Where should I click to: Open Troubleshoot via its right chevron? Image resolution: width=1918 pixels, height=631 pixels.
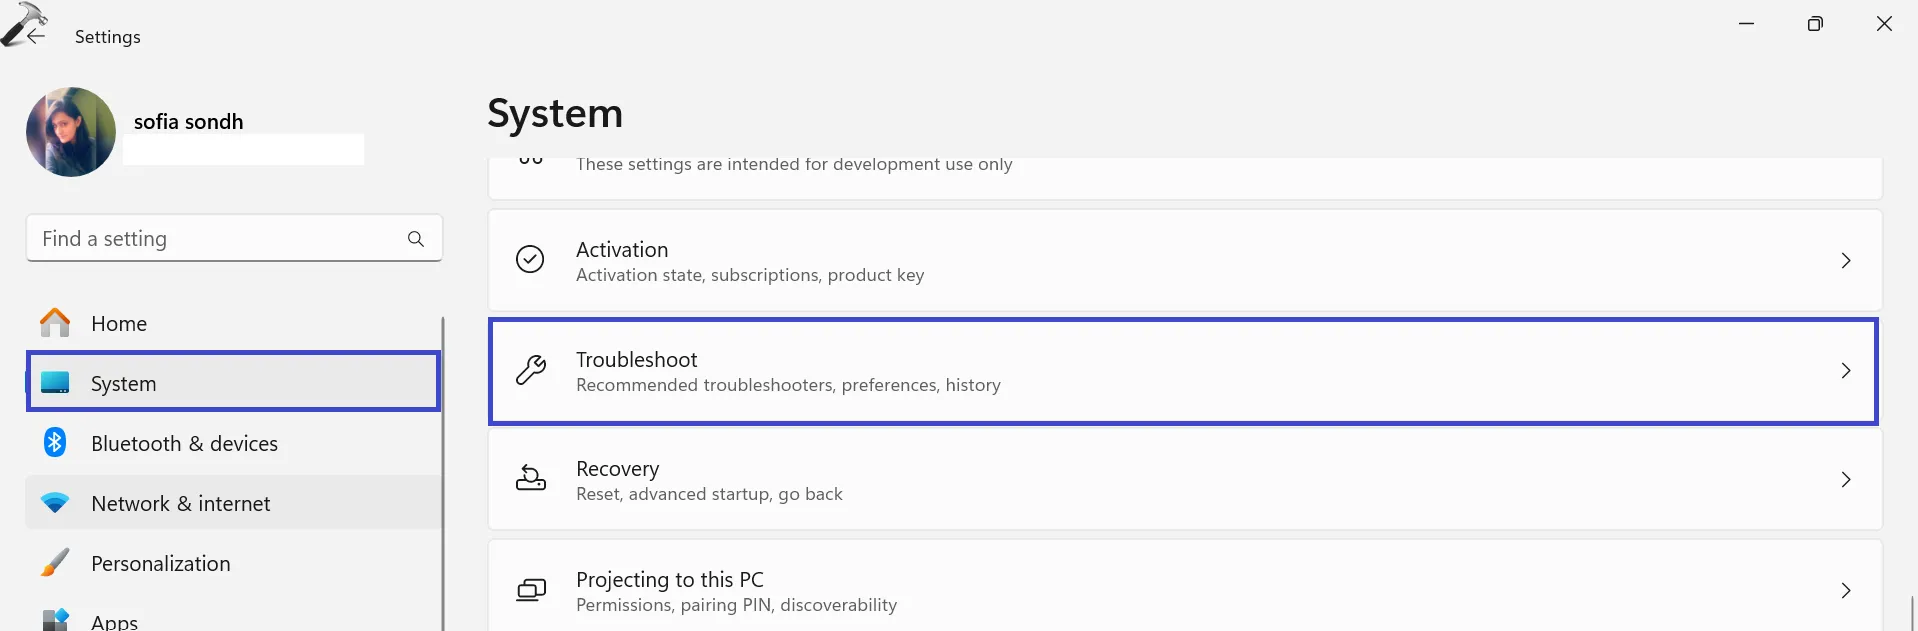coord(1845,371)
